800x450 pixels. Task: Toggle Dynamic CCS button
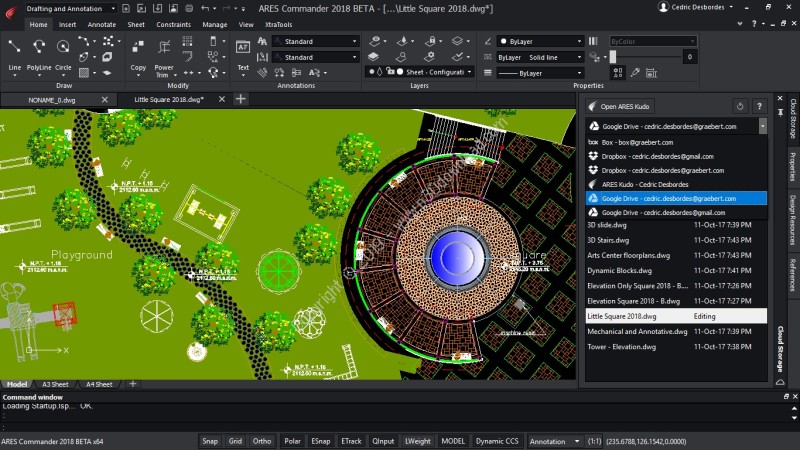497,441
